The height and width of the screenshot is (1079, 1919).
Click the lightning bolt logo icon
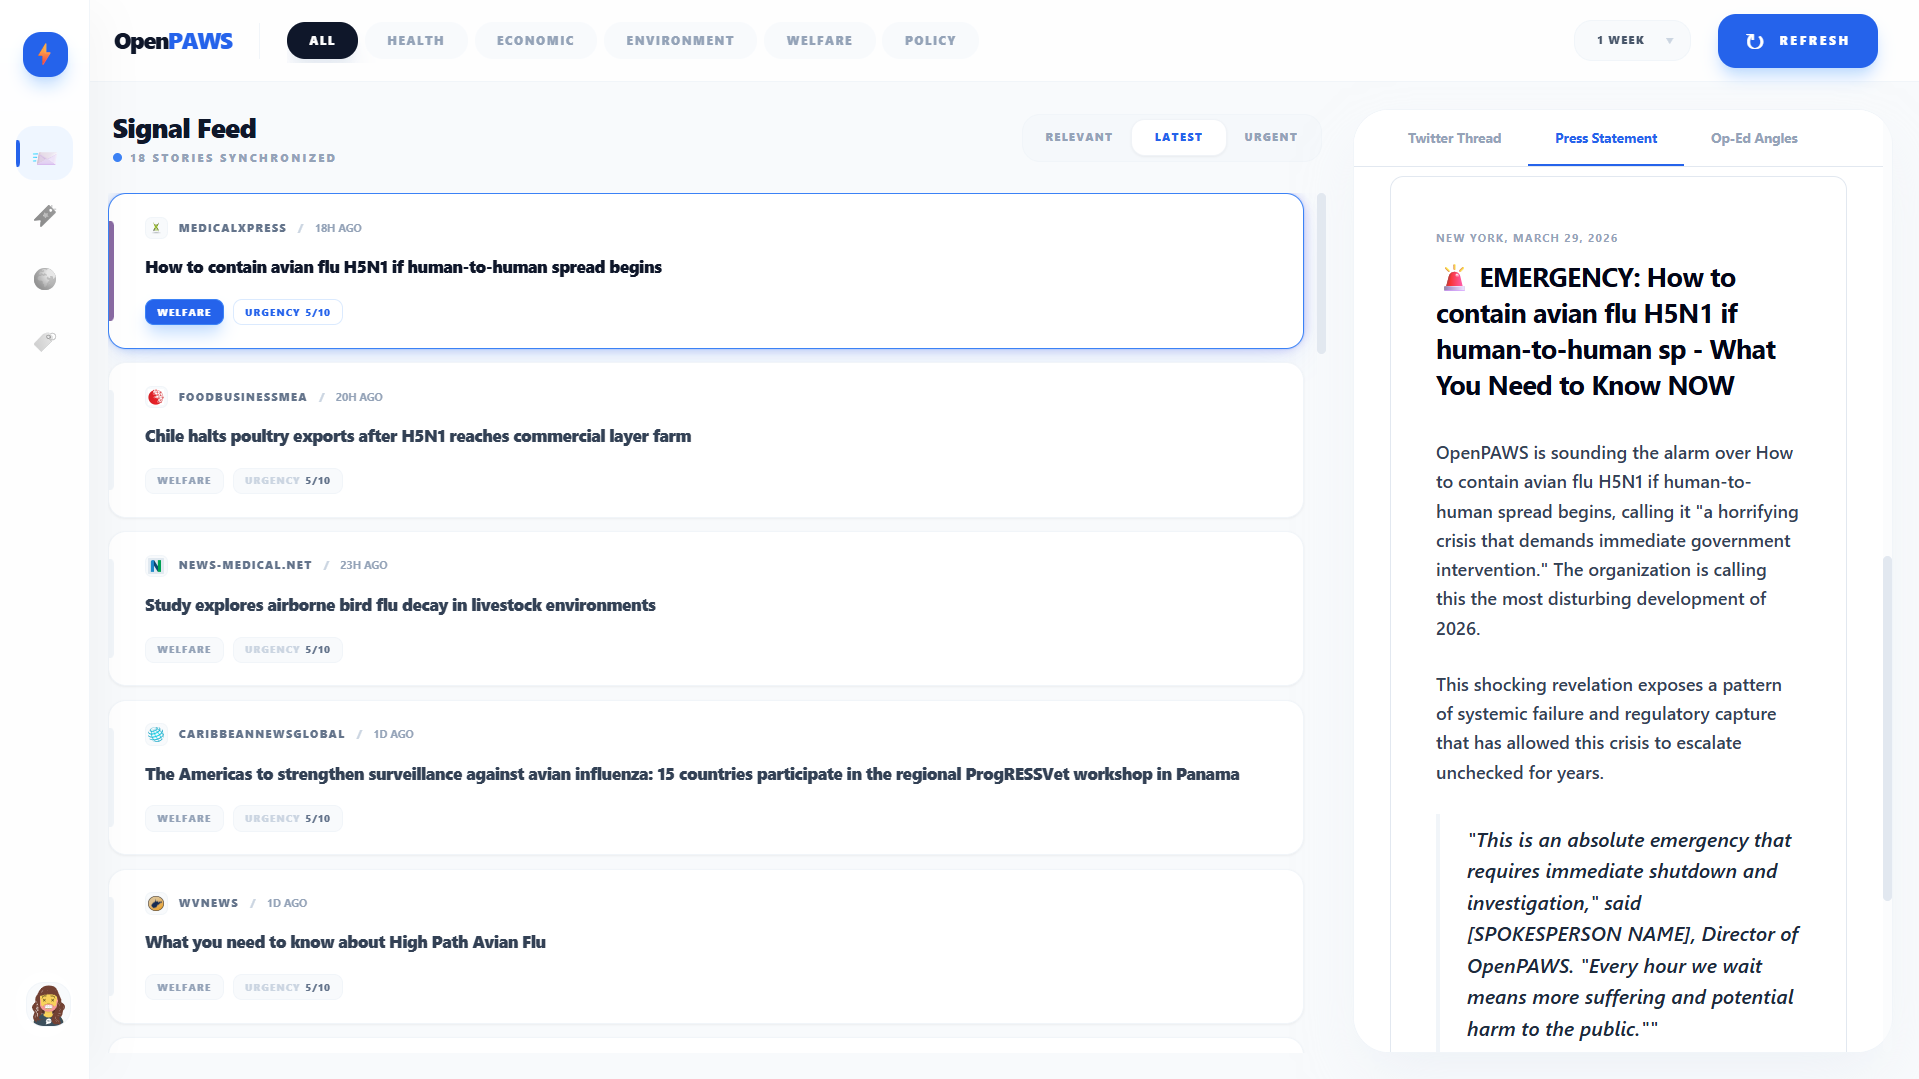(45, 54)
